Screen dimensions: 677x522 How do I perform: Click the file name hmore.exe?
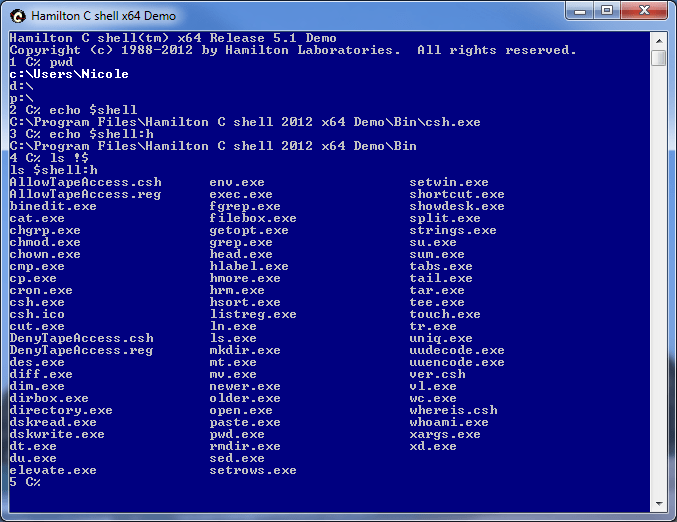(x=245, y=278)
